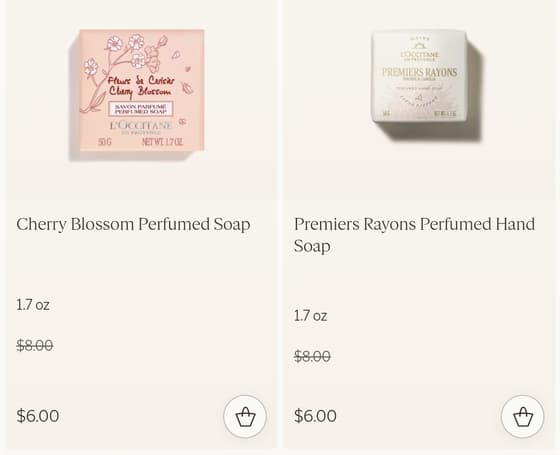Click the L'Occitane logo on the pink soap box

point(141,127)
